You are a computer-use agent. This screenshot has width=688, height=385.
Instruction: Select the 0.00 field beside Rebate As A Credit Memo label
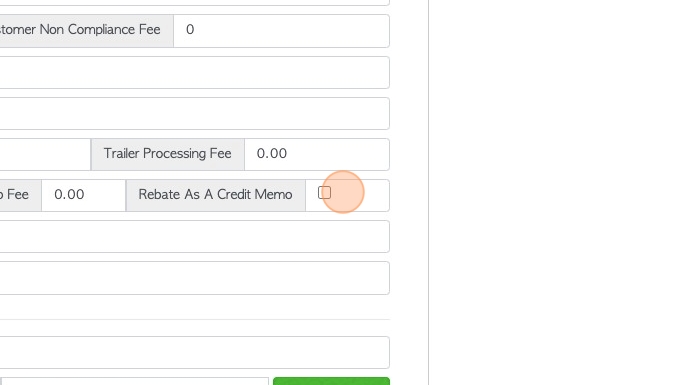tap(84, 195)
